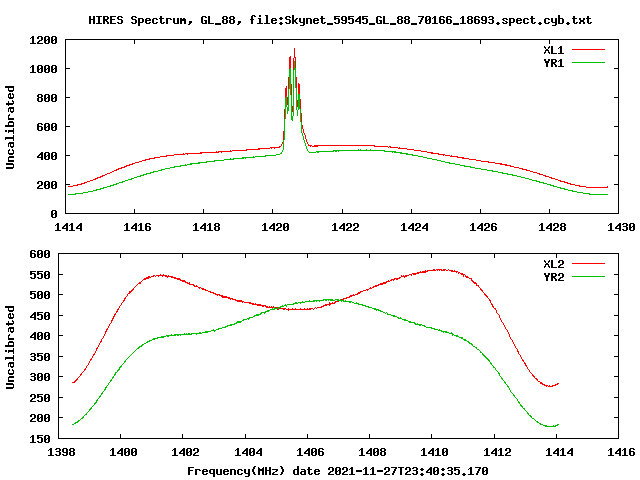
Task: Click the 1428 x-axis tick label
Action: click(552, 227)
